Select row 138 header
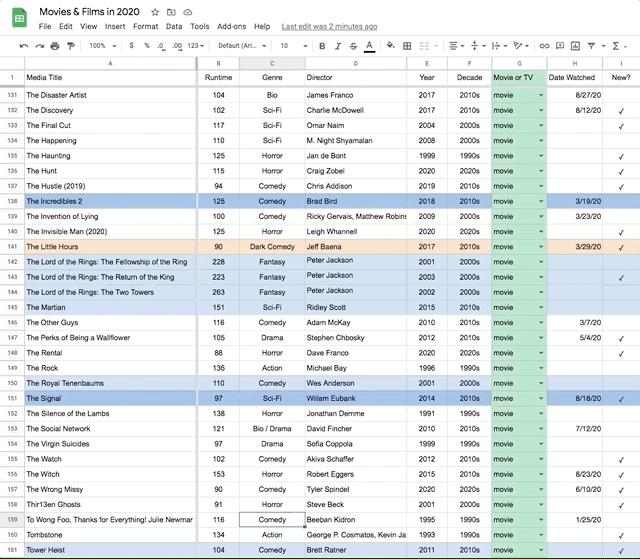The height and width of the screenshot is (559, 640). tap(12, 201)
